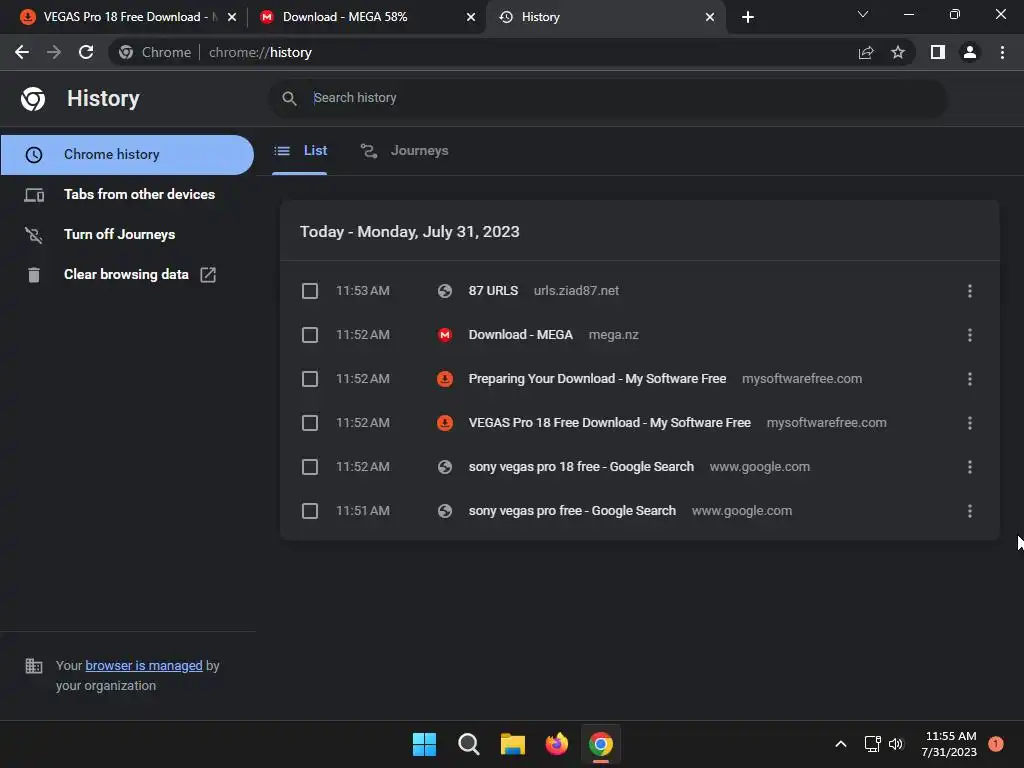Check the box for Download - MEGA entry

point(310,335)
